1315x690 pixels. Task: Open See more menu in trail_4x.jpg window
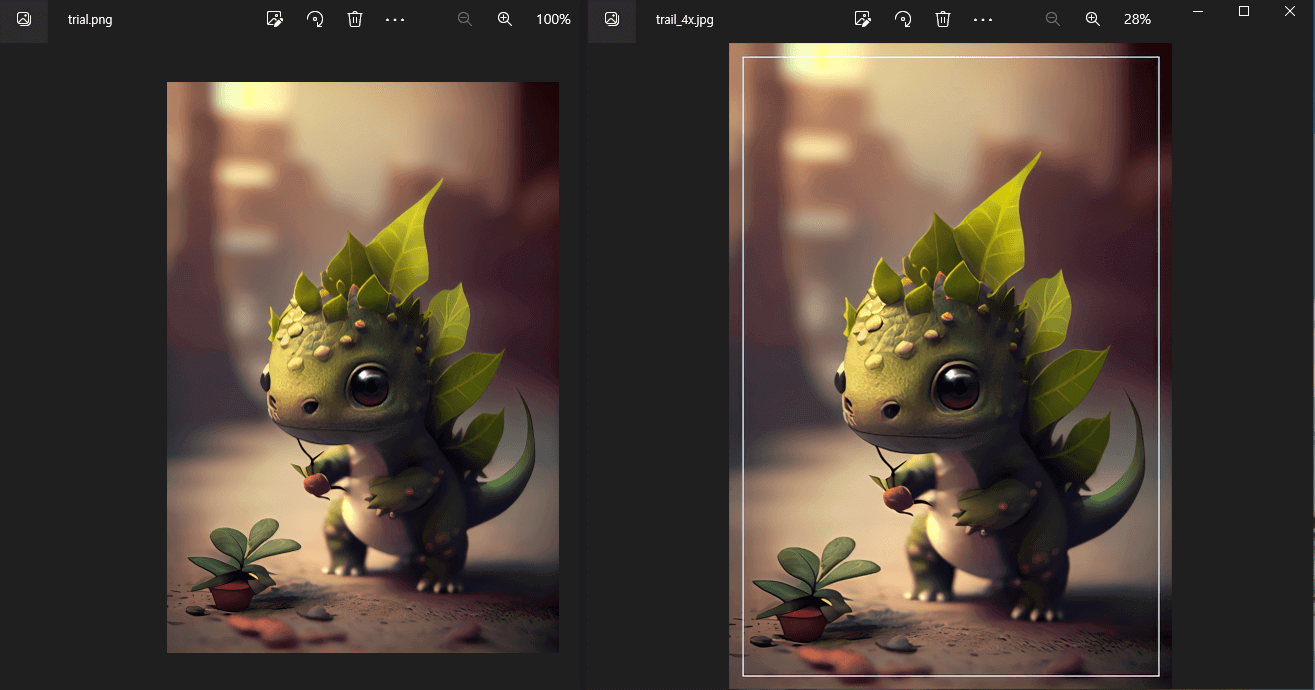(x=983, y=19)
